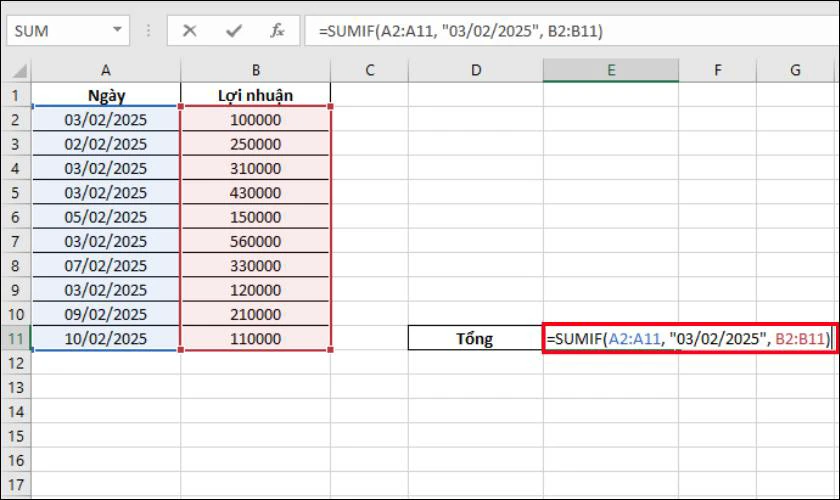Click the formula bar options dots
840x500 pixels.
tap(148, 31)
